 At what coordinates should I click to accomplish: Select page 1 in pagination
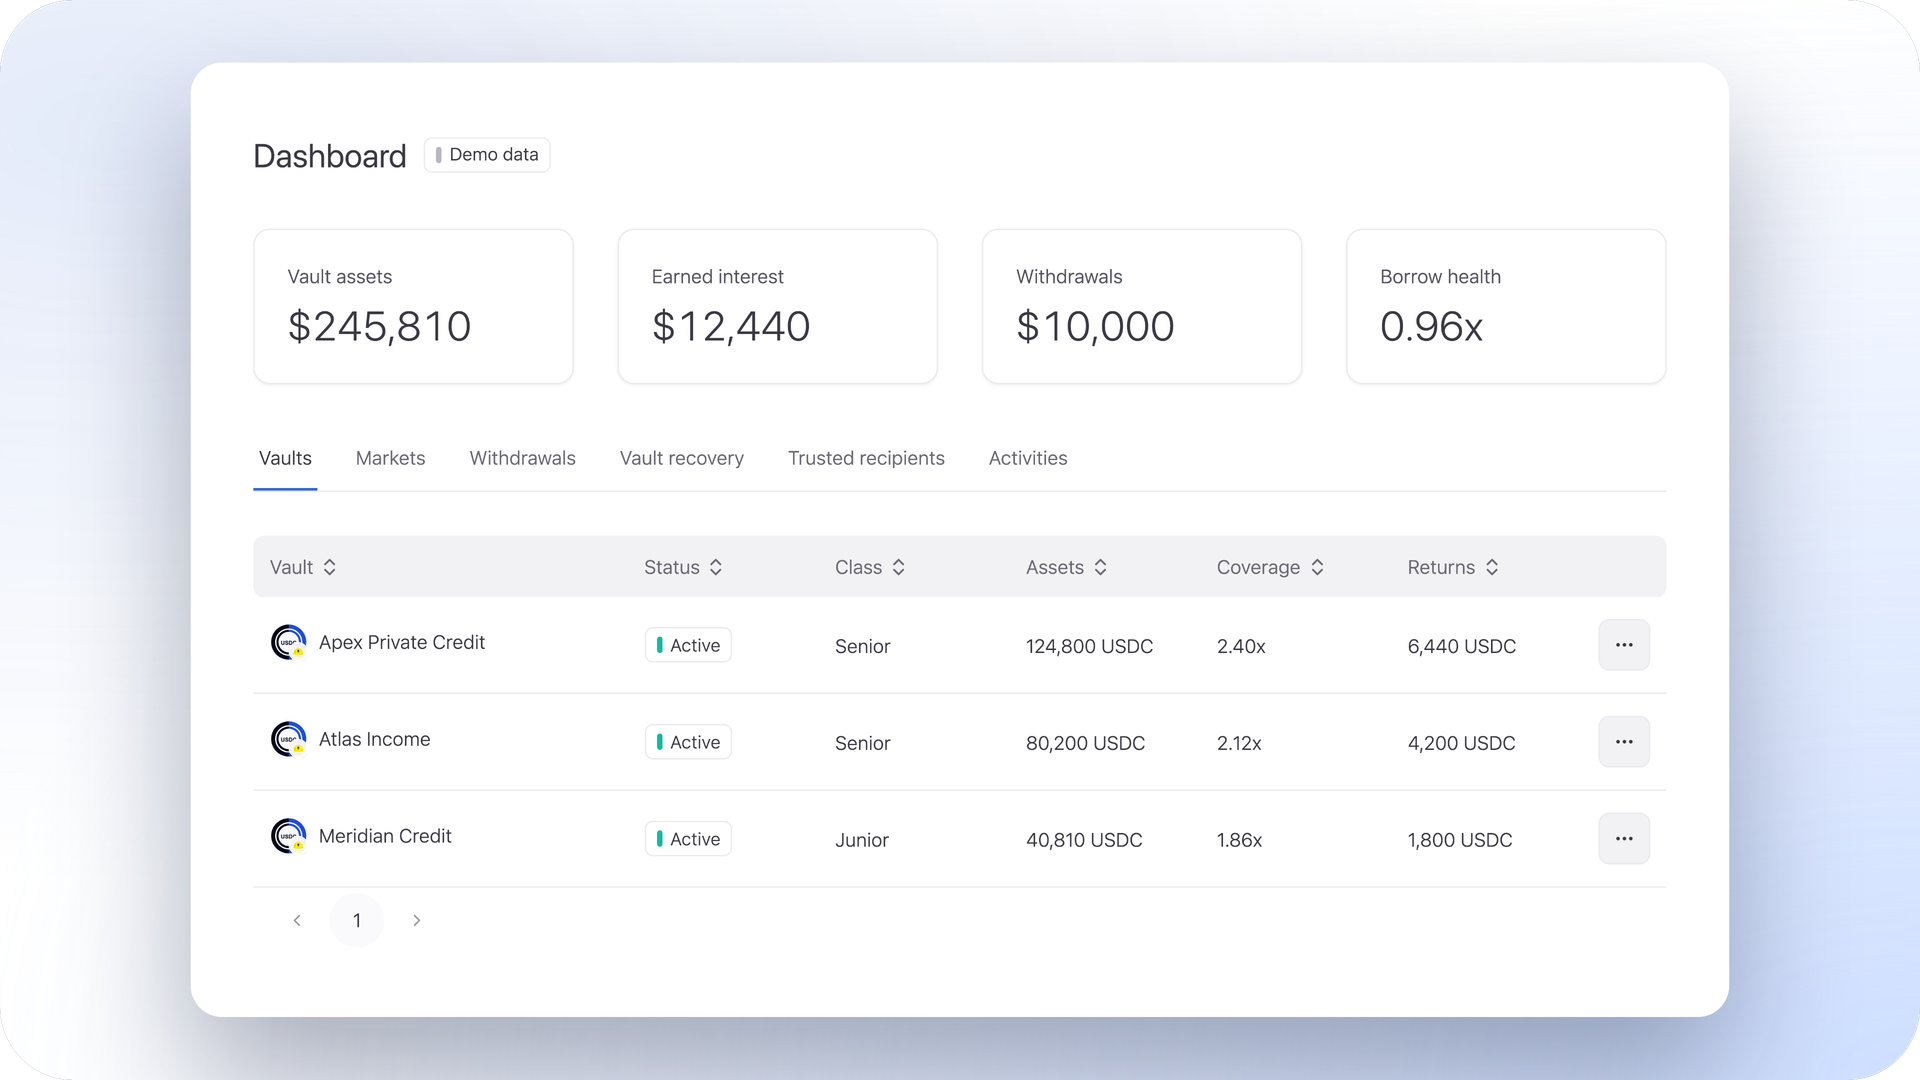click(357, 920)
